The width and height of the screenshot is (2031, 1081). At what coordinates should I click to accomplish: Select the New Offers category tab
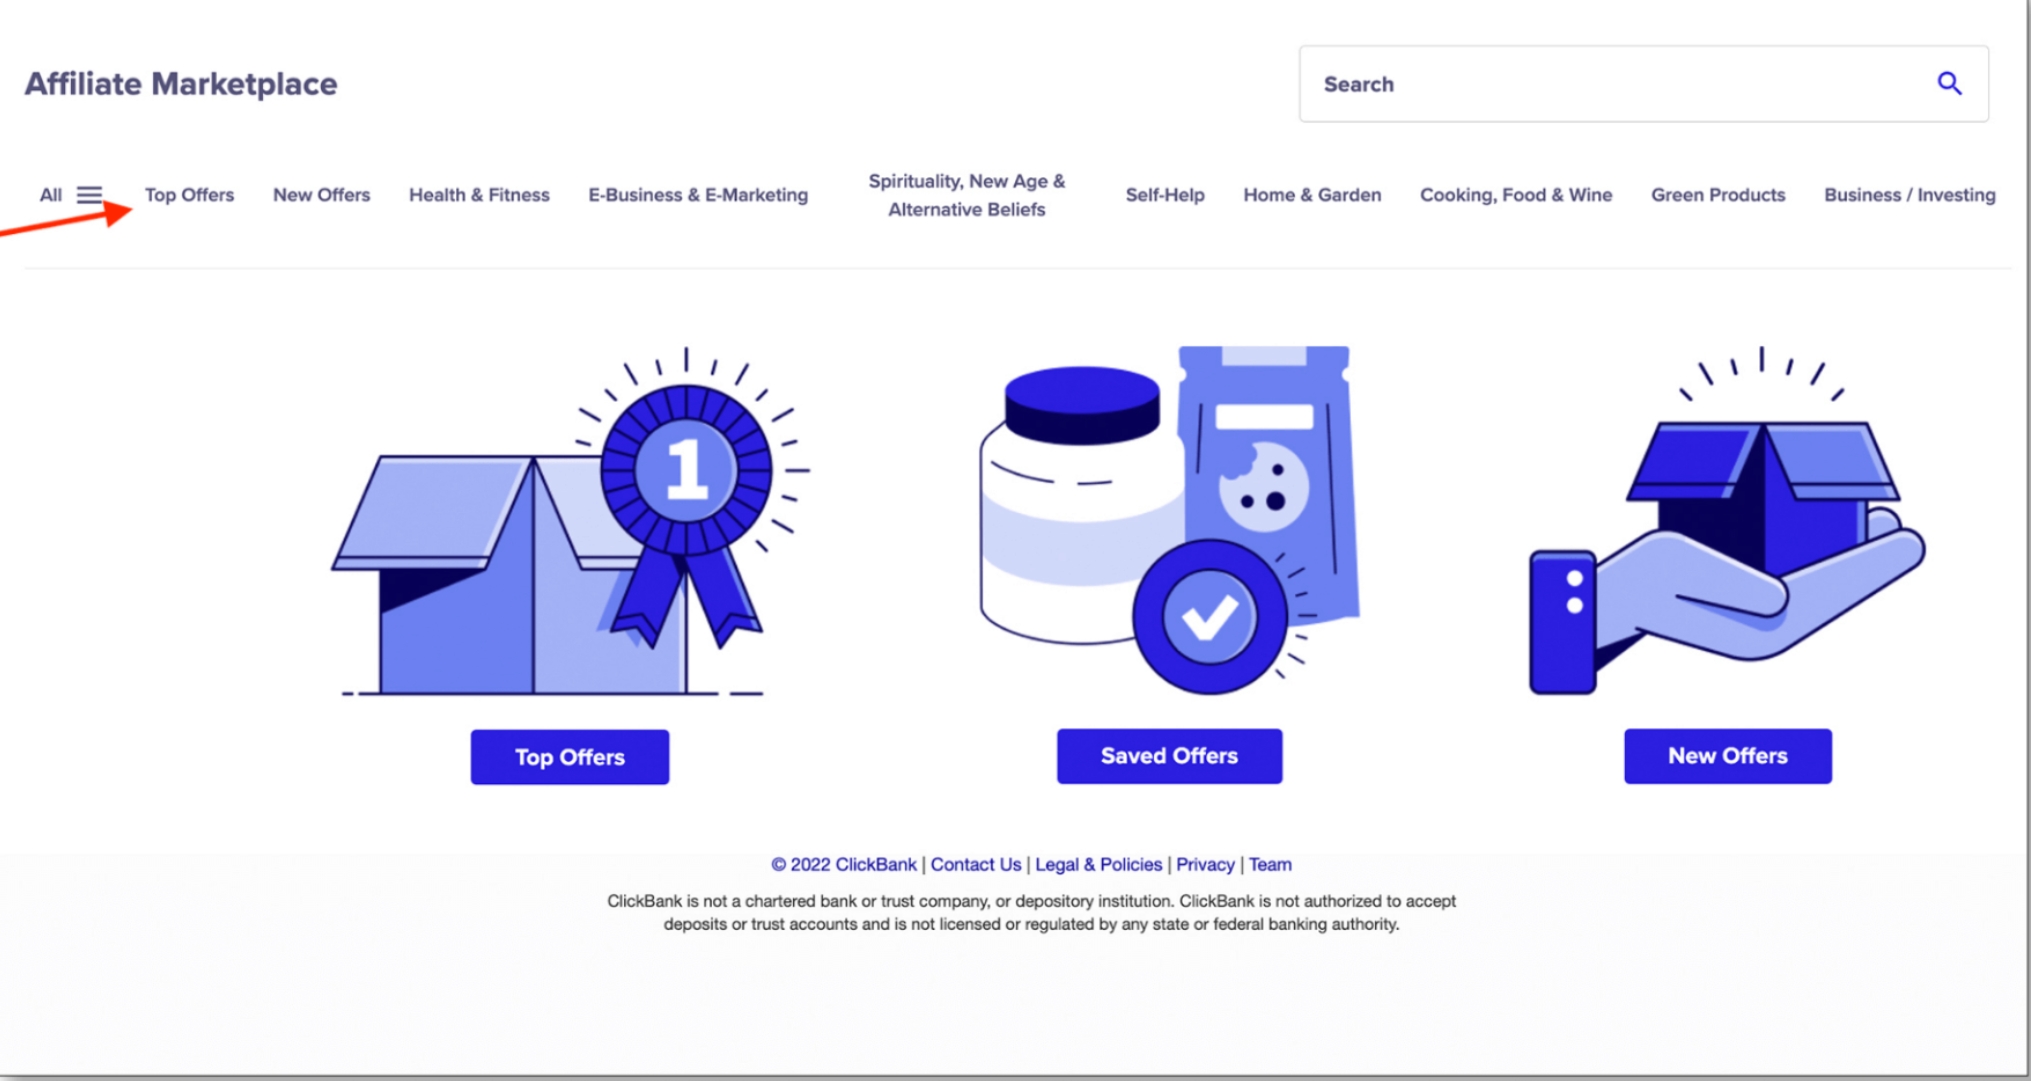point(321,195)
